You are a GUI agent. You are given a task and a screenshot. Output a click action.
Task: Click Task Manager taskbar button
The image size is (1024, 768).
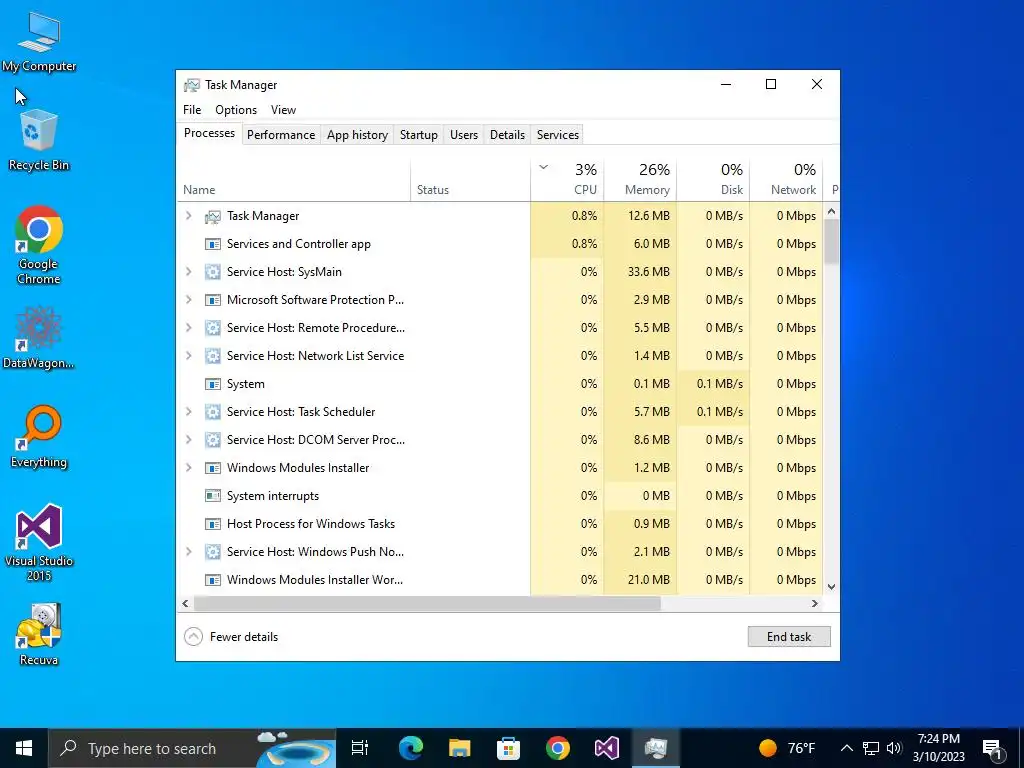tap(656, 748)
